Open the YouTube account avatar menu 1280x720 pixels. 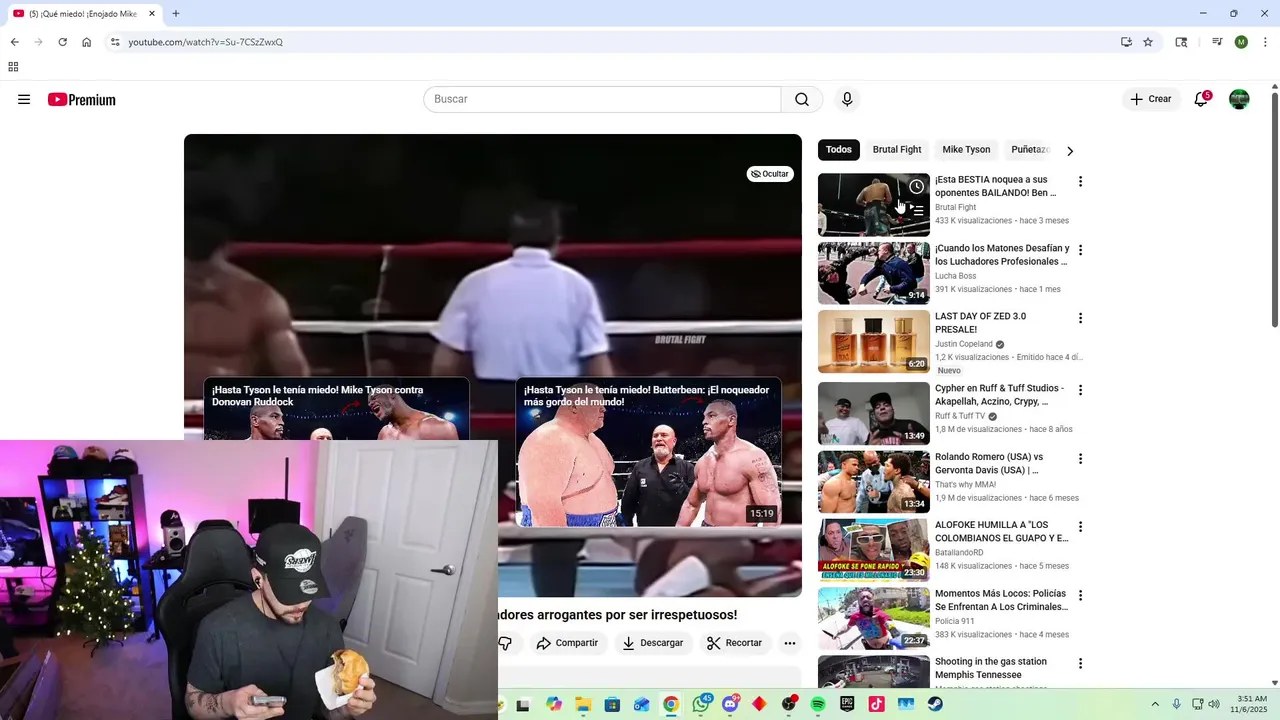[x=1239, y=99]
